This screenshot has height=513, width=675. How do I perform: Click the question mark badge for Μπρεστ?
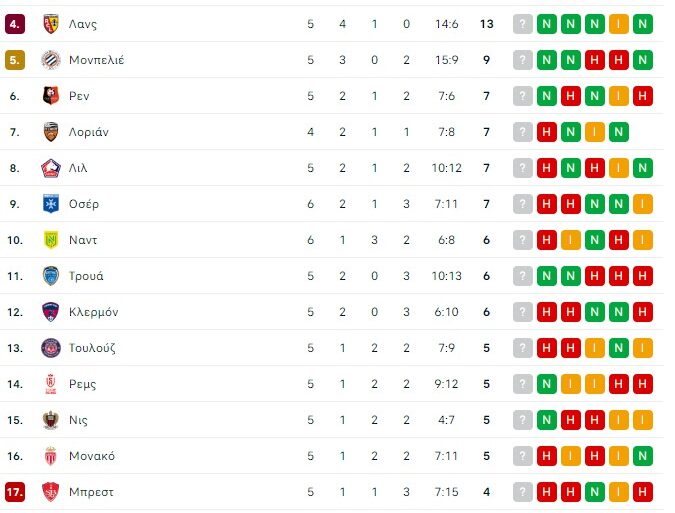click(x=522, y=492)
